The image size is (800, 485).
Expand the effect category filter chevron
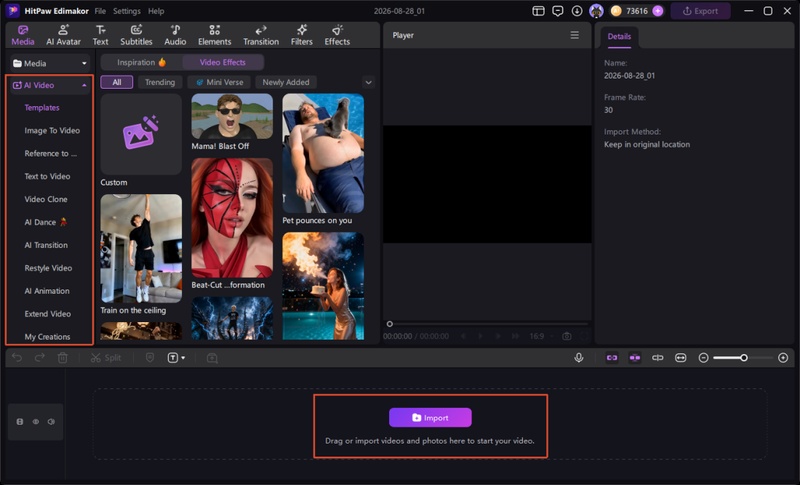368,82
